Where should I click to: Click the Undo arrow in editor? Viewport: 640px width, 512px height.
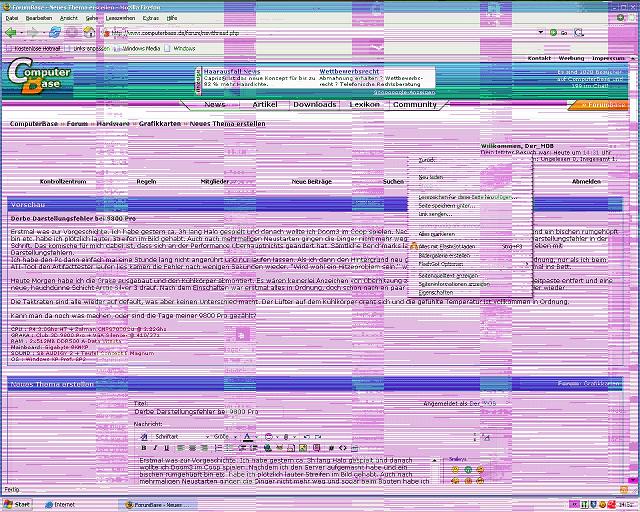(x=307, y=436)
